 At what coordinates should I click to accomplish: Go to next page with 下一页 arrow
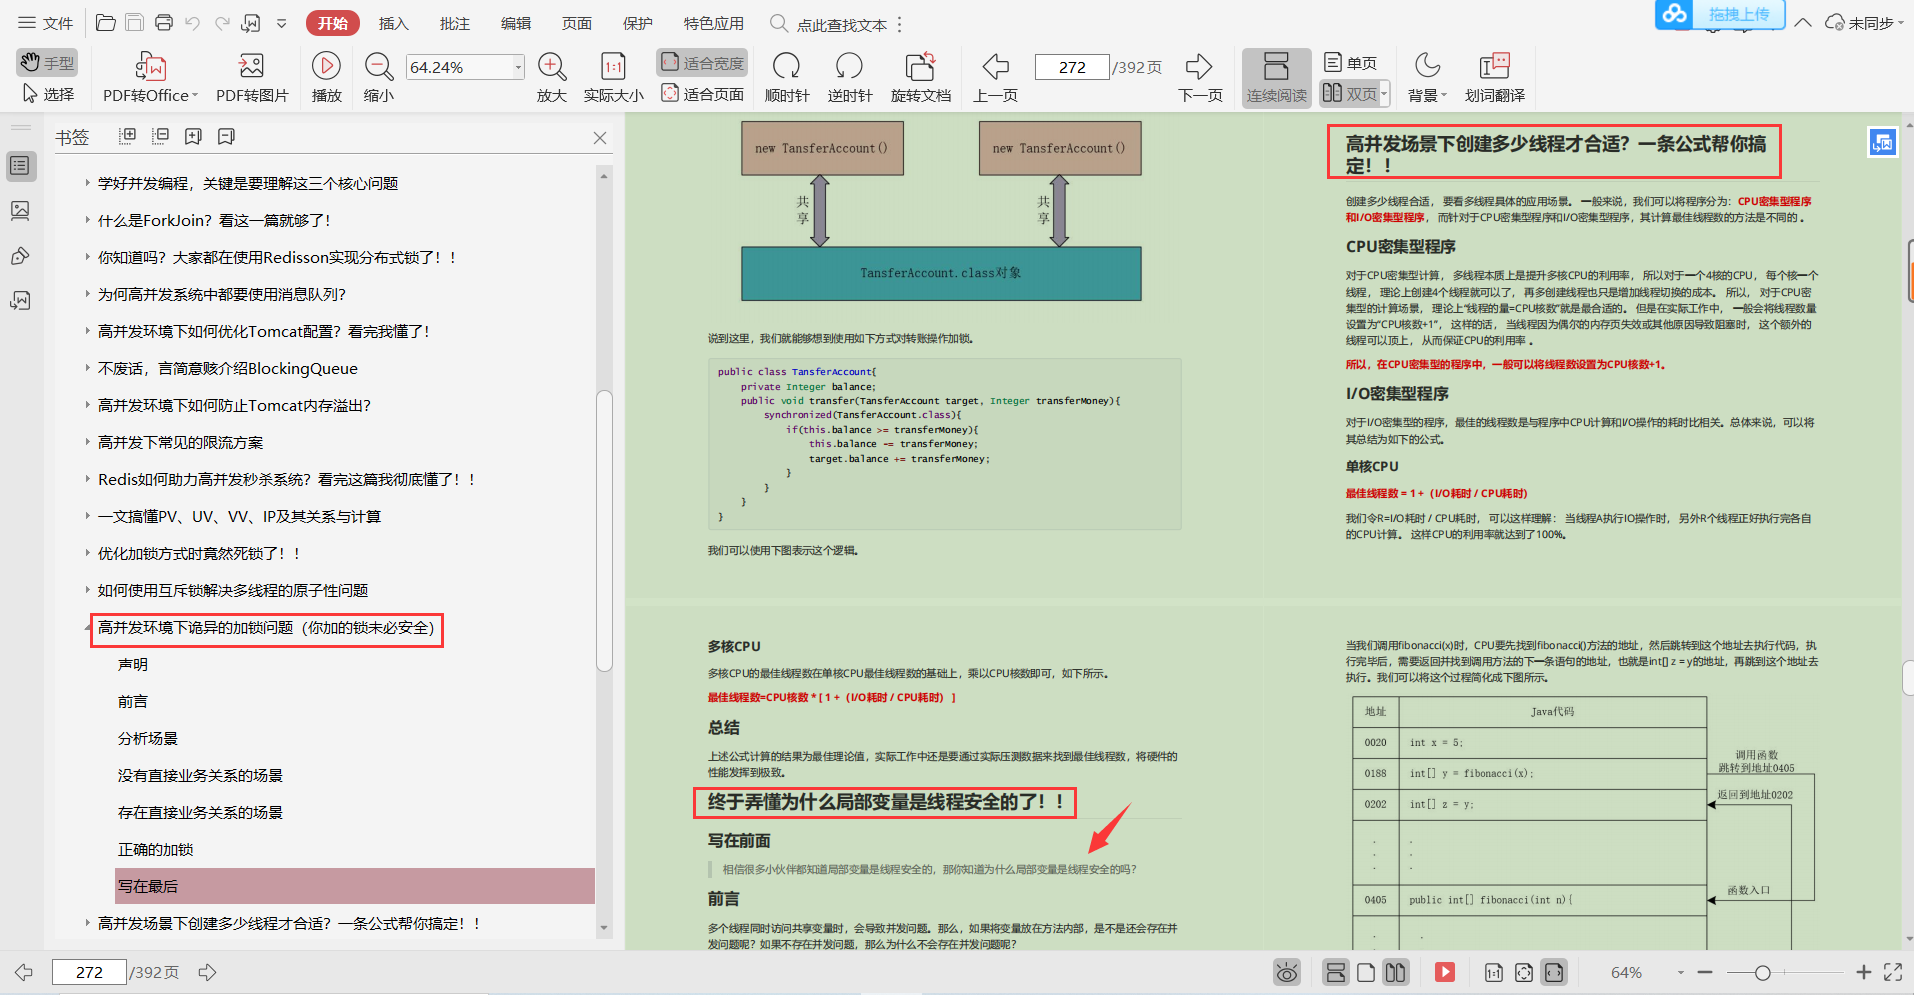click(1200, 78)
